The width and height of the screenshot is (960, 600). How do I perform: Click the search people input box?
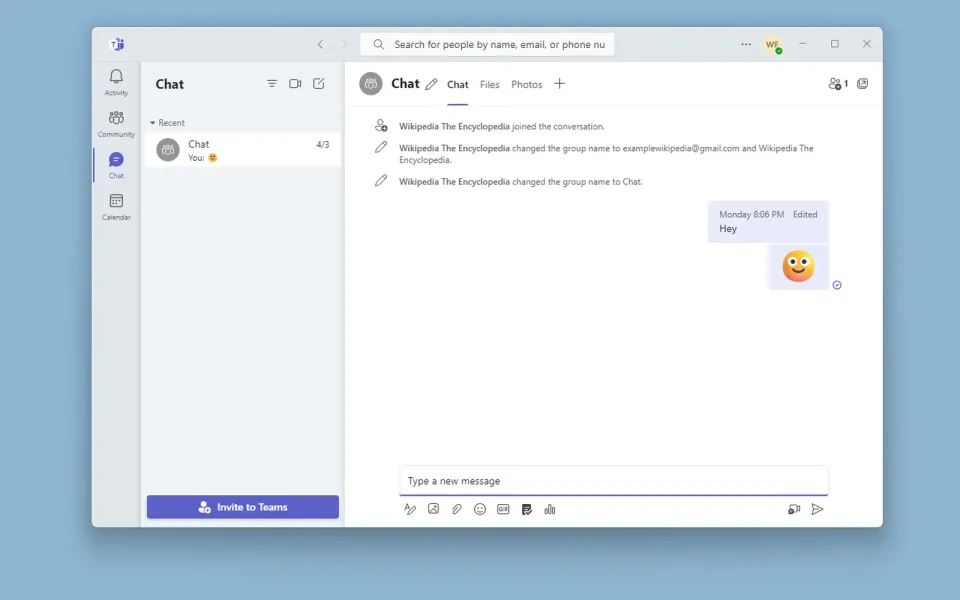(x=487, y=44)
